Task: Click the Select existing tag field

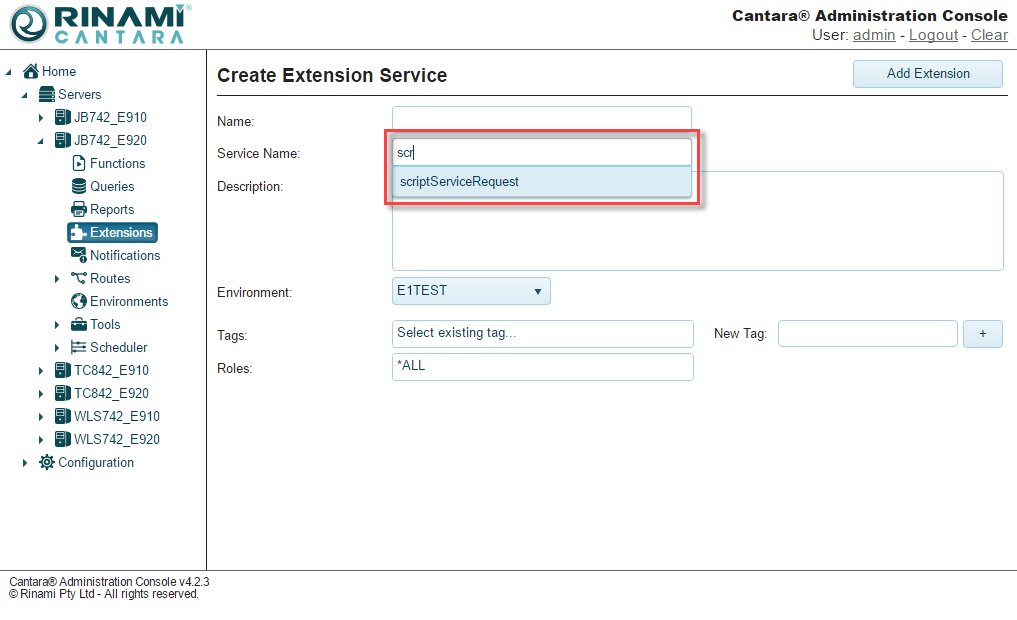Action: point(542,333)
